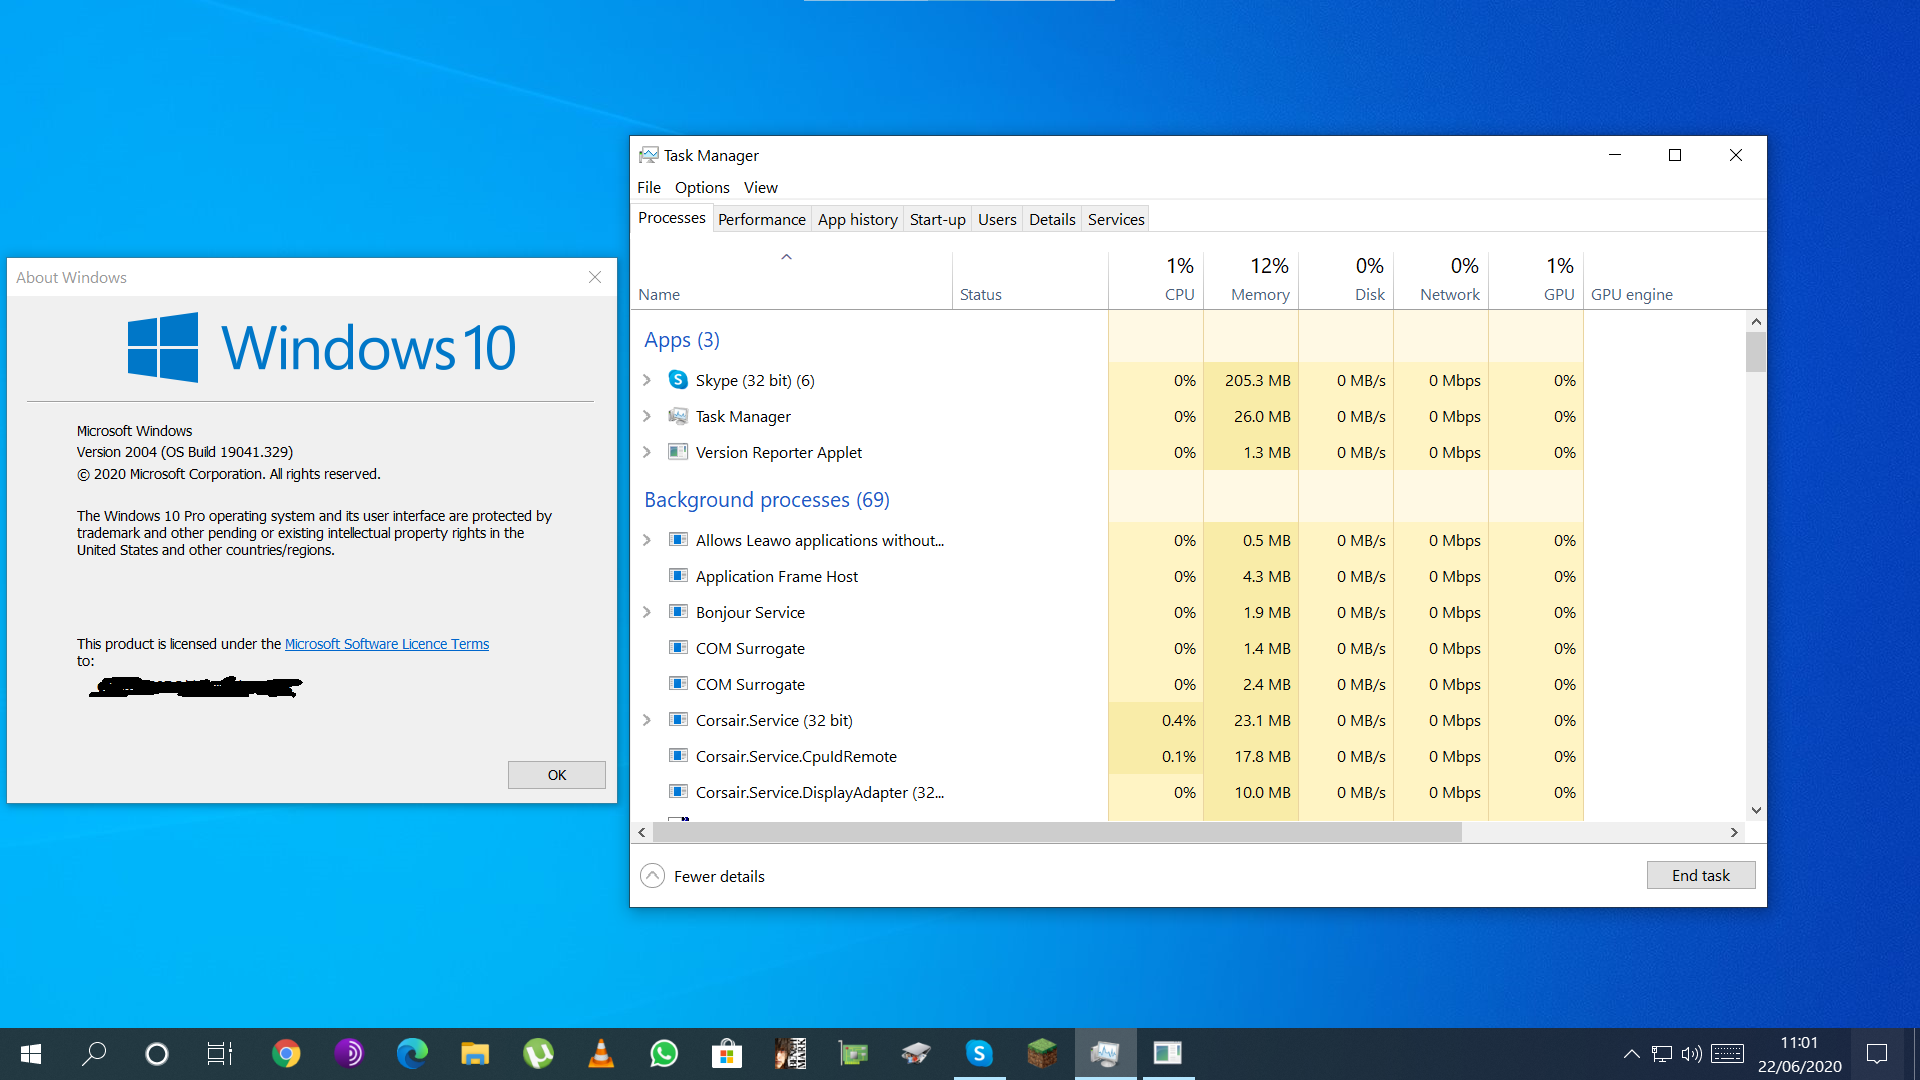Launch Google Chrome from the taskbar
This screenshot has width=1920, height=1080.
(286, 1054)
